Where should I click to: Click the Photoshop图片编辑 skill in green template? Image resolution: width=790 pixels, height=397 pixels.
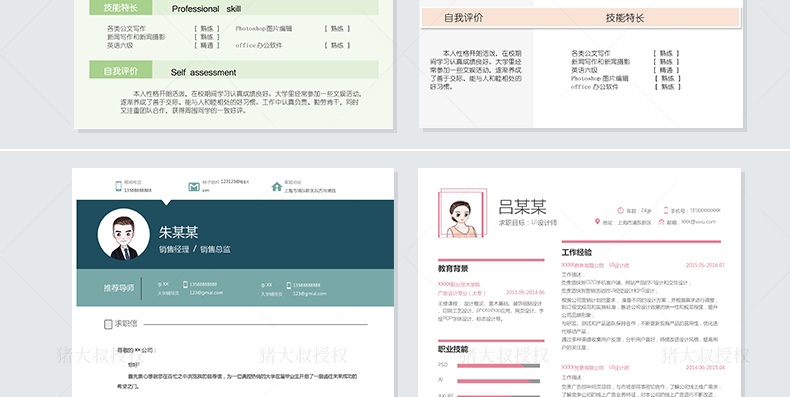tap(264, 29)
